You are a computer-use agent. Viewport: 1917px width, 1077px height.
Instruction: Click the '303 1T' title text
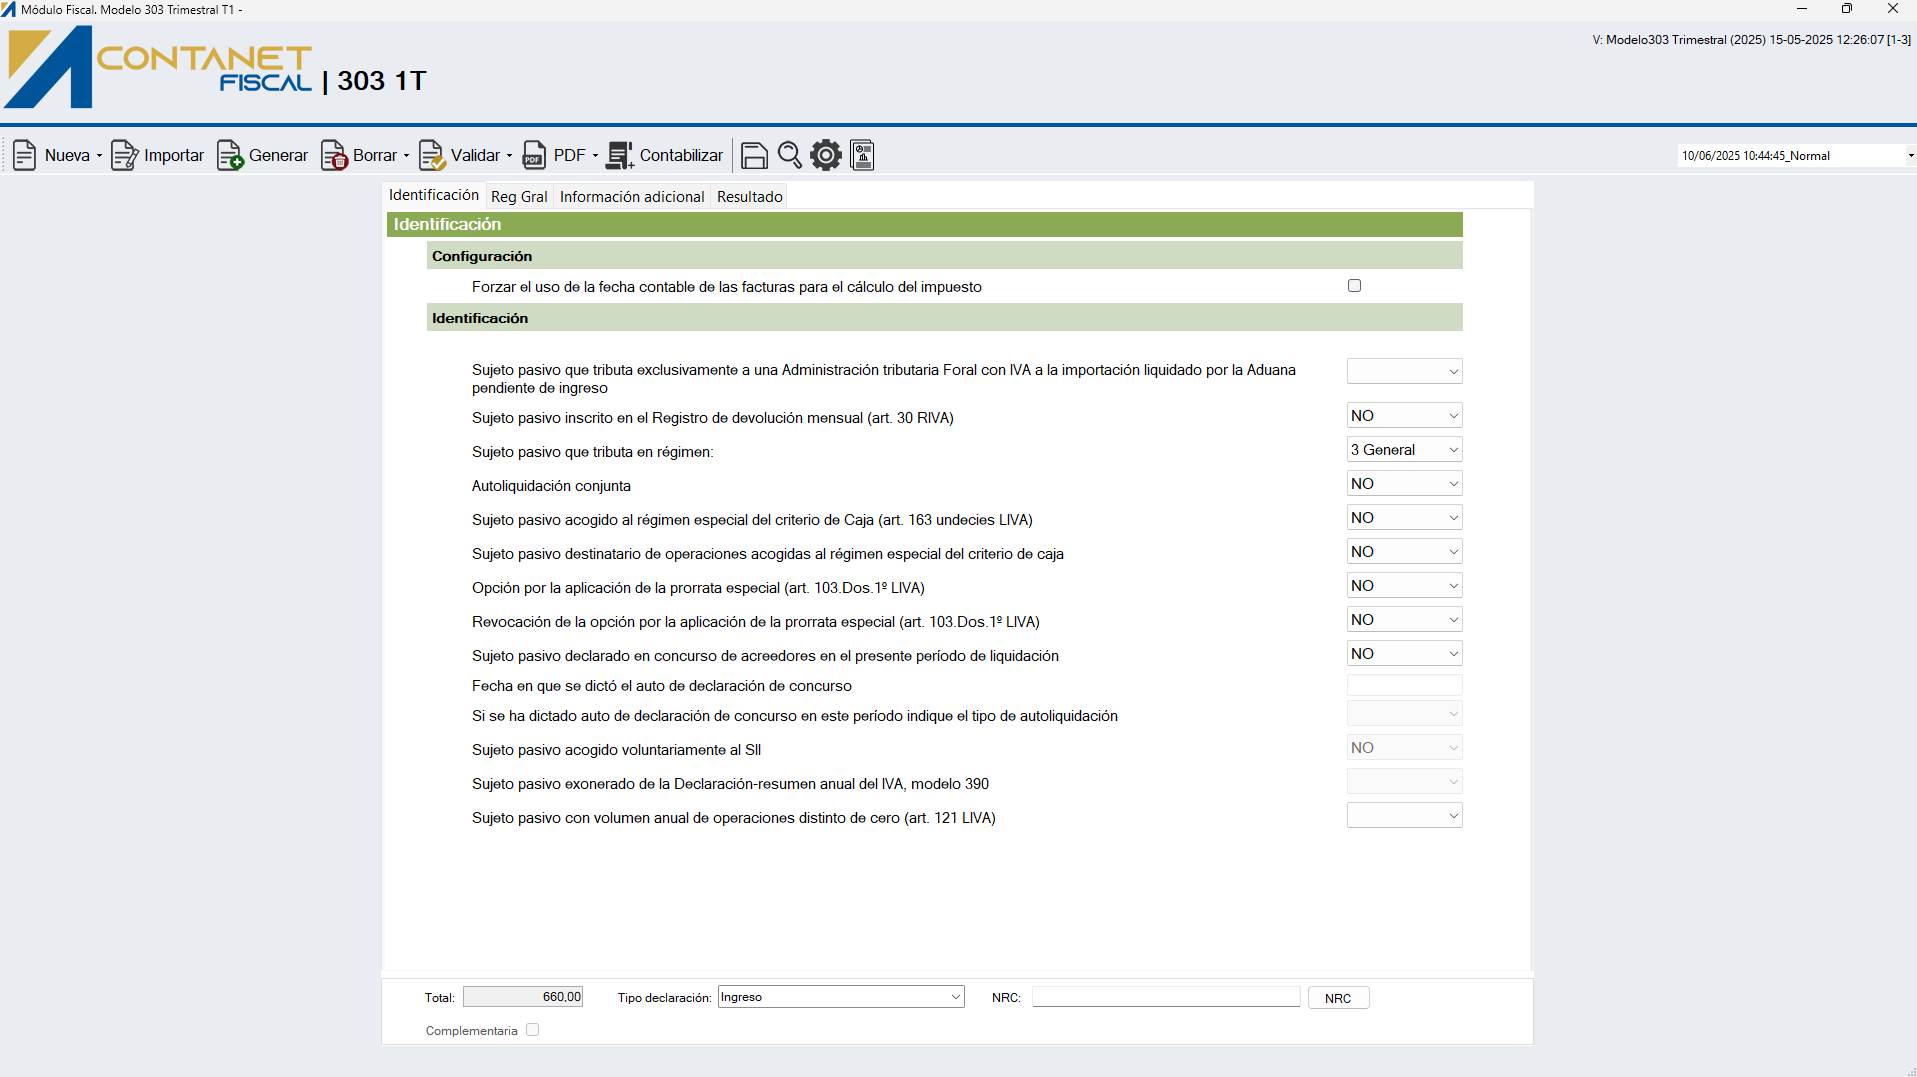click(x=382, y=81)
